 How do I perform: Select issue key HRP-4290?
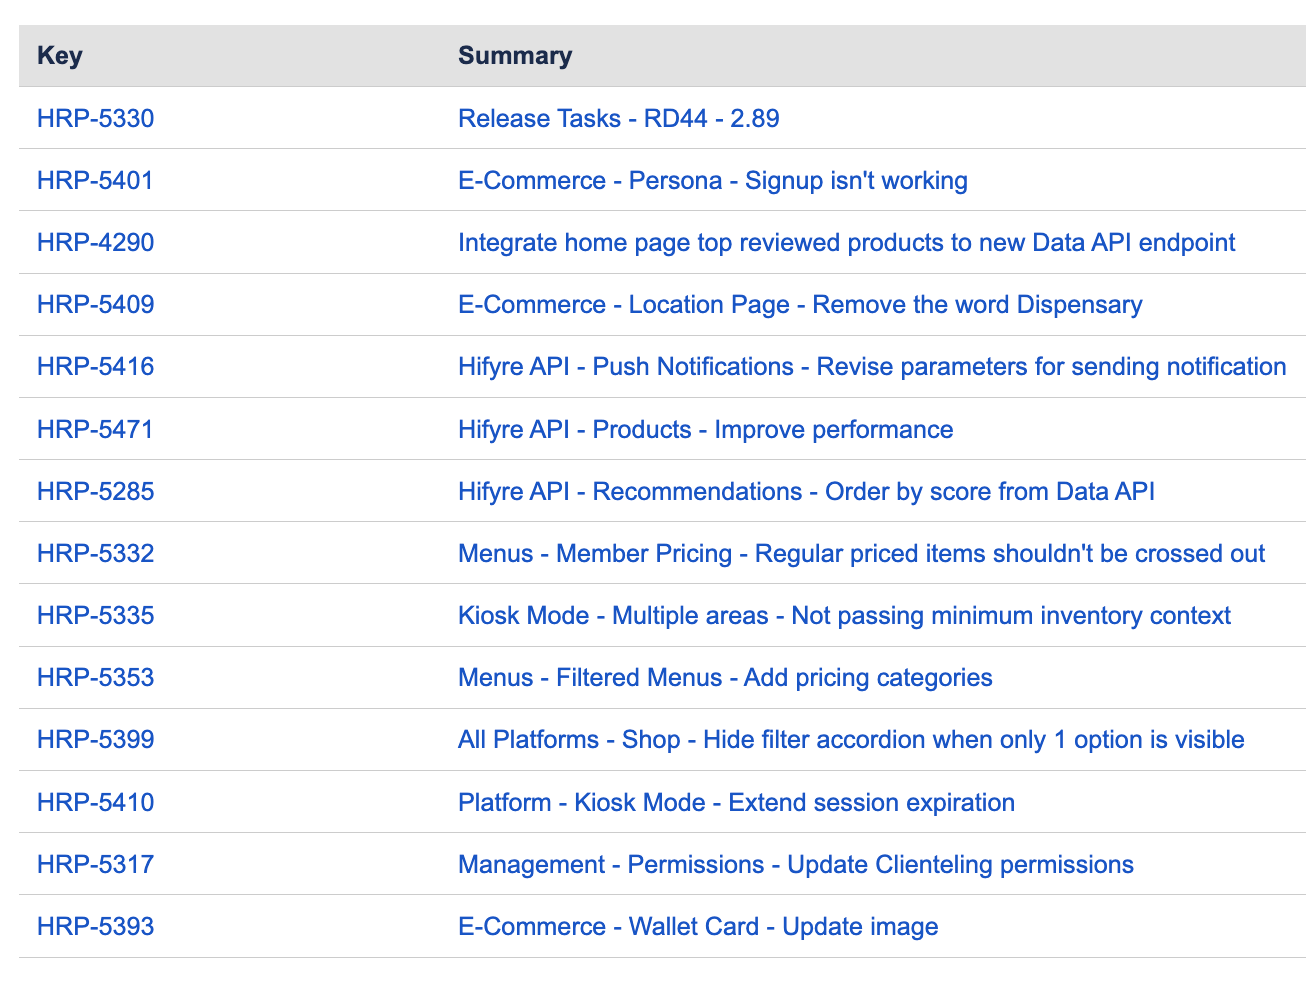coord(95,243)
